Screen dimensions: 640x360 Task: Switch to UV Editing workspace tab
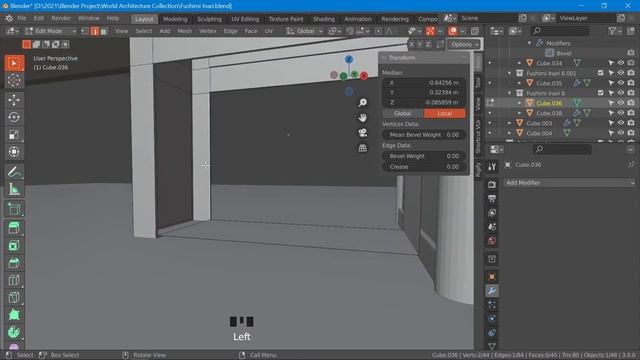pos(245,19)
